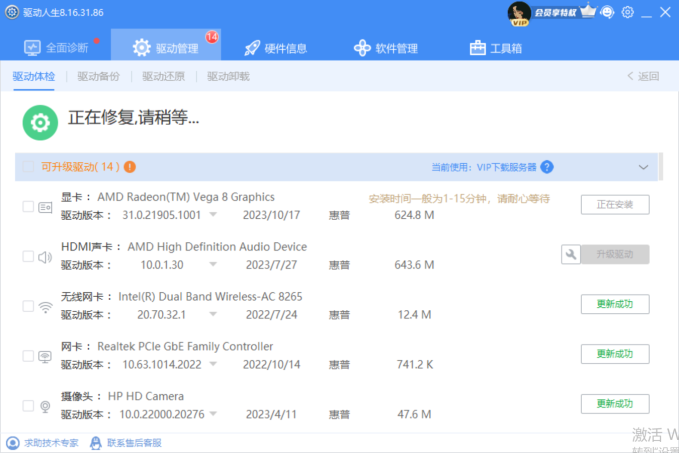Click the 会员享特权 crown banner
Screen dimensions: 679x453
click(565, 12)
